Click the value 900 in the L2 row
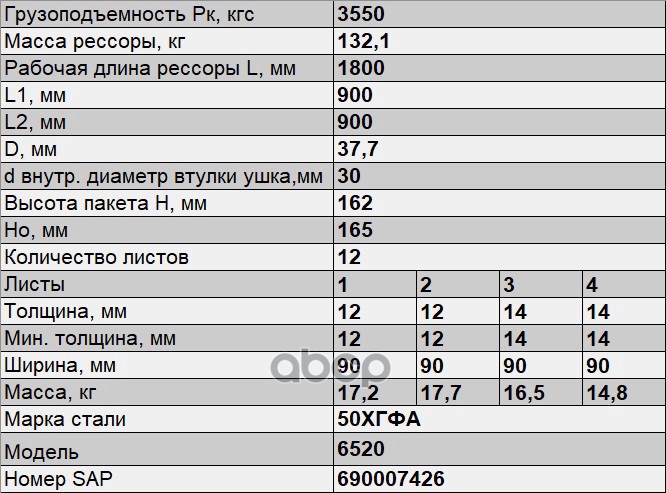The height and width of the screenshot is (493, 666). pyautogui.click(x=355, y=122)
